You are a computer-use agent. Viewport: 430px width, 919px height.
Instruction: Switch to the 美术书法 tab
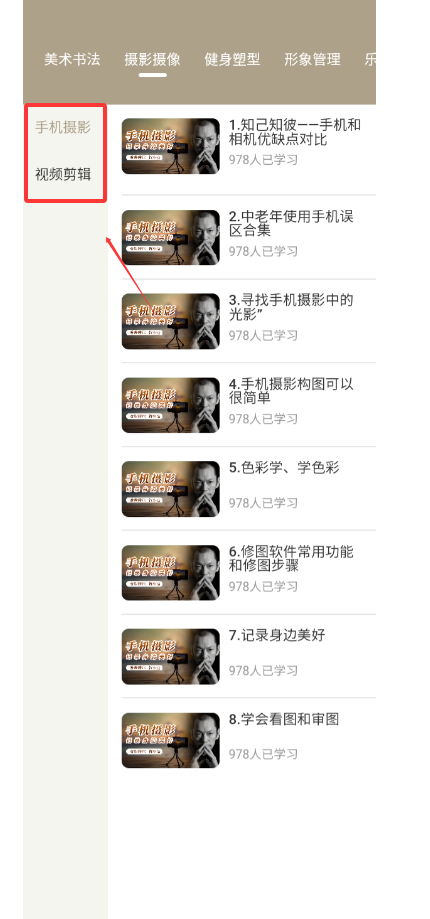[x=72, y=59]
